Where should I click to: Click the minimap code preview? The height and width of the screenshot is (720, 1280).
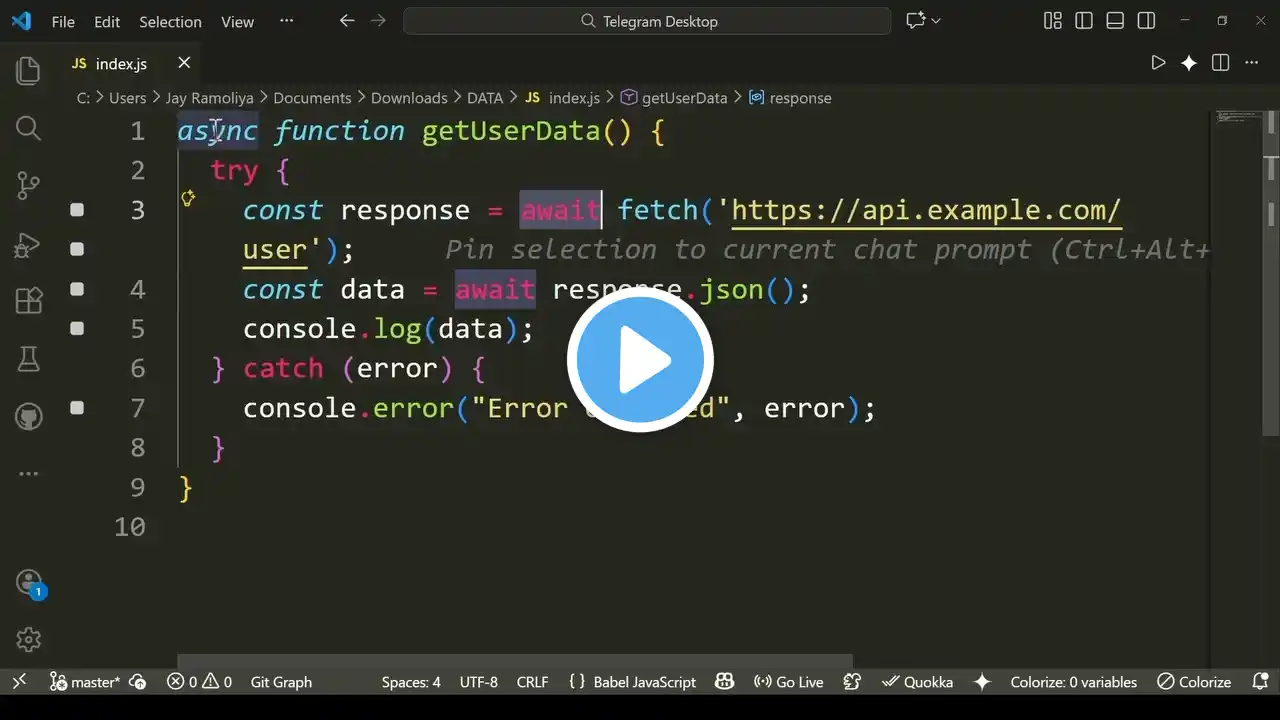pyautogui.click(x=1238, y=117)
